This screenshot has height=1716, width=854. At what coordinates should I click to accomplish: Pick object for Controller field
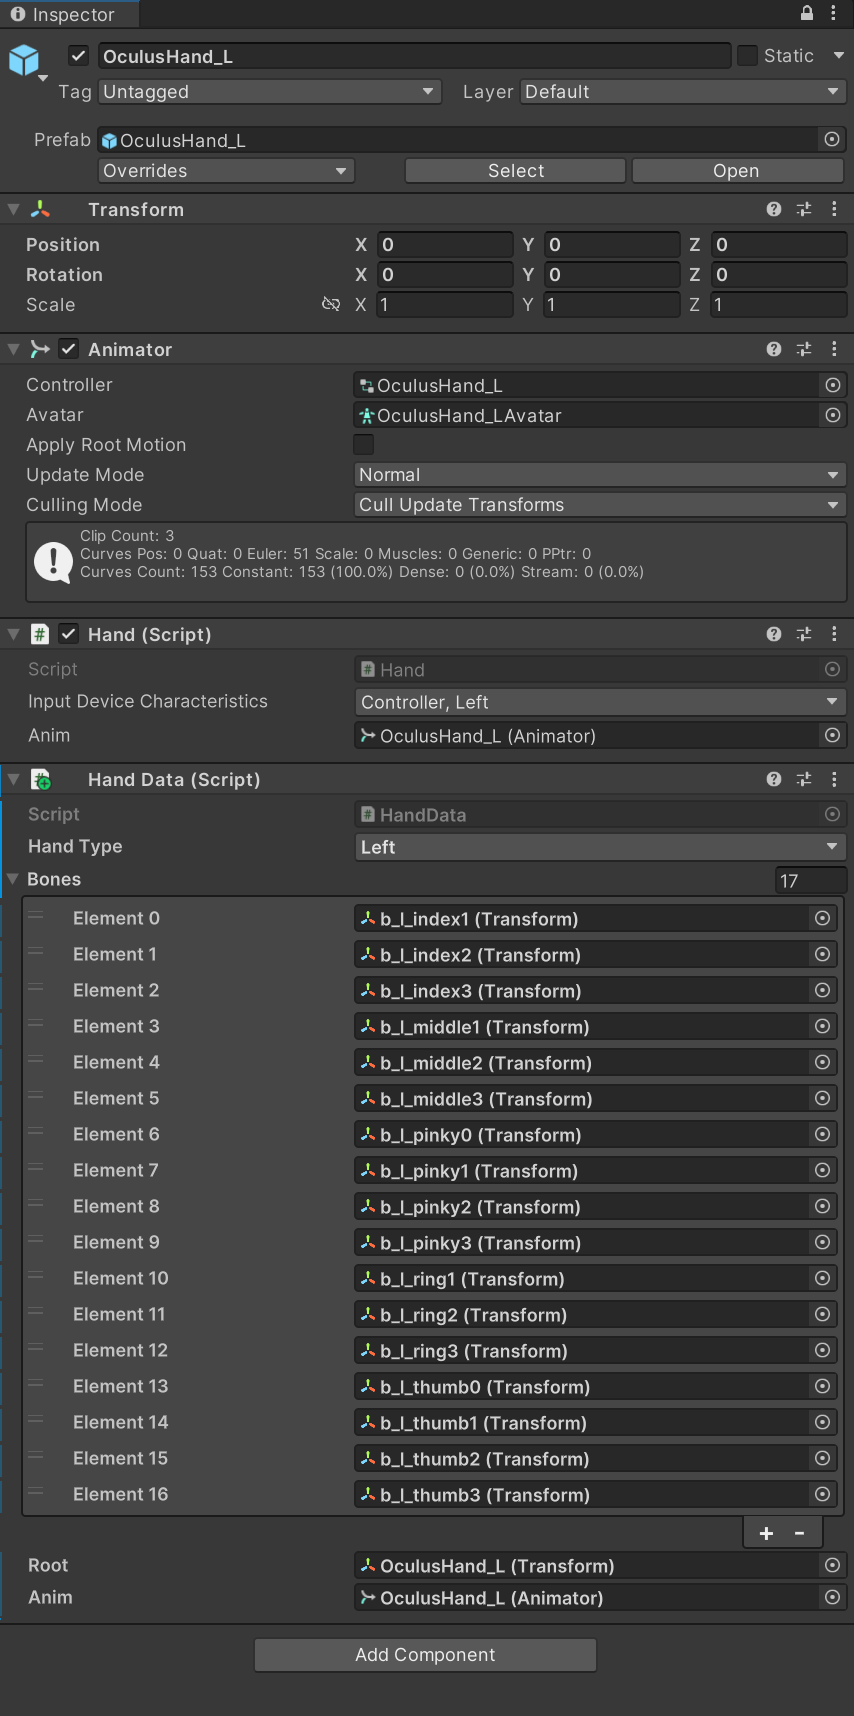(x=832, y=385)
